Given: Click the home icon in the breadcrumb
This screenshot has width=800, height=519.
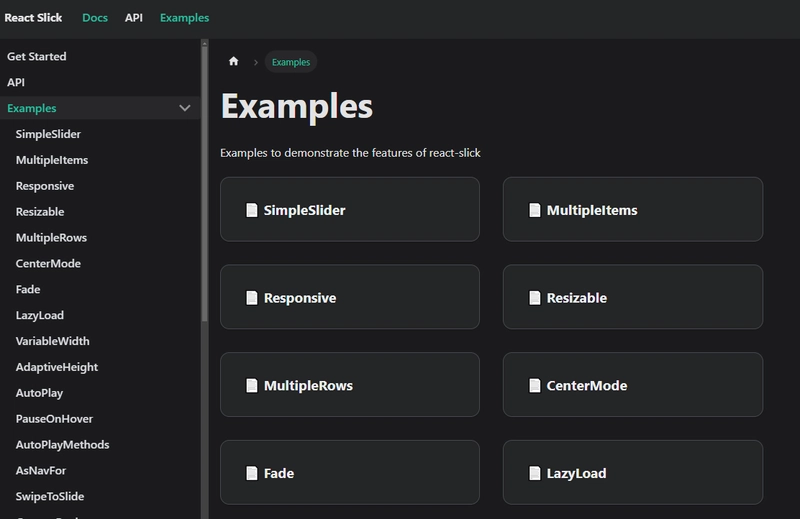Looking at the screenshot, I should click(234, 62).
